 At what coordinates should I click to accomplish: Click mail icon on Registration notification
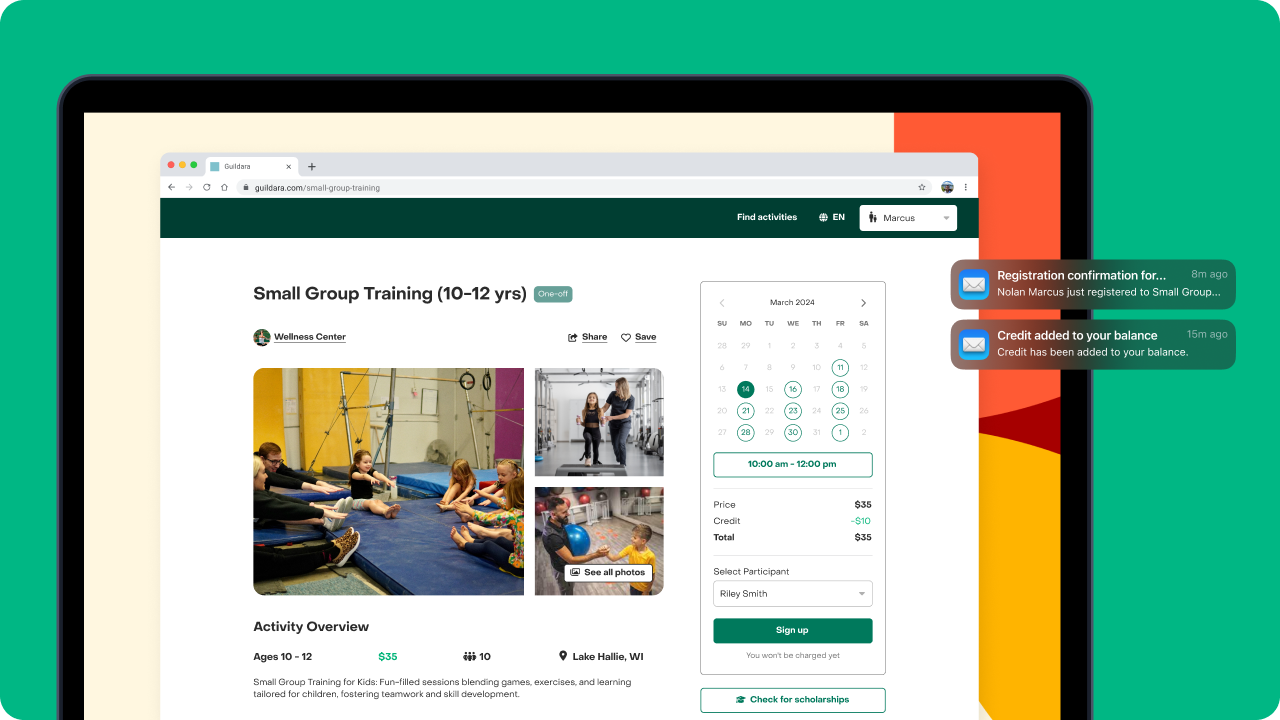[x=974, y=285]
